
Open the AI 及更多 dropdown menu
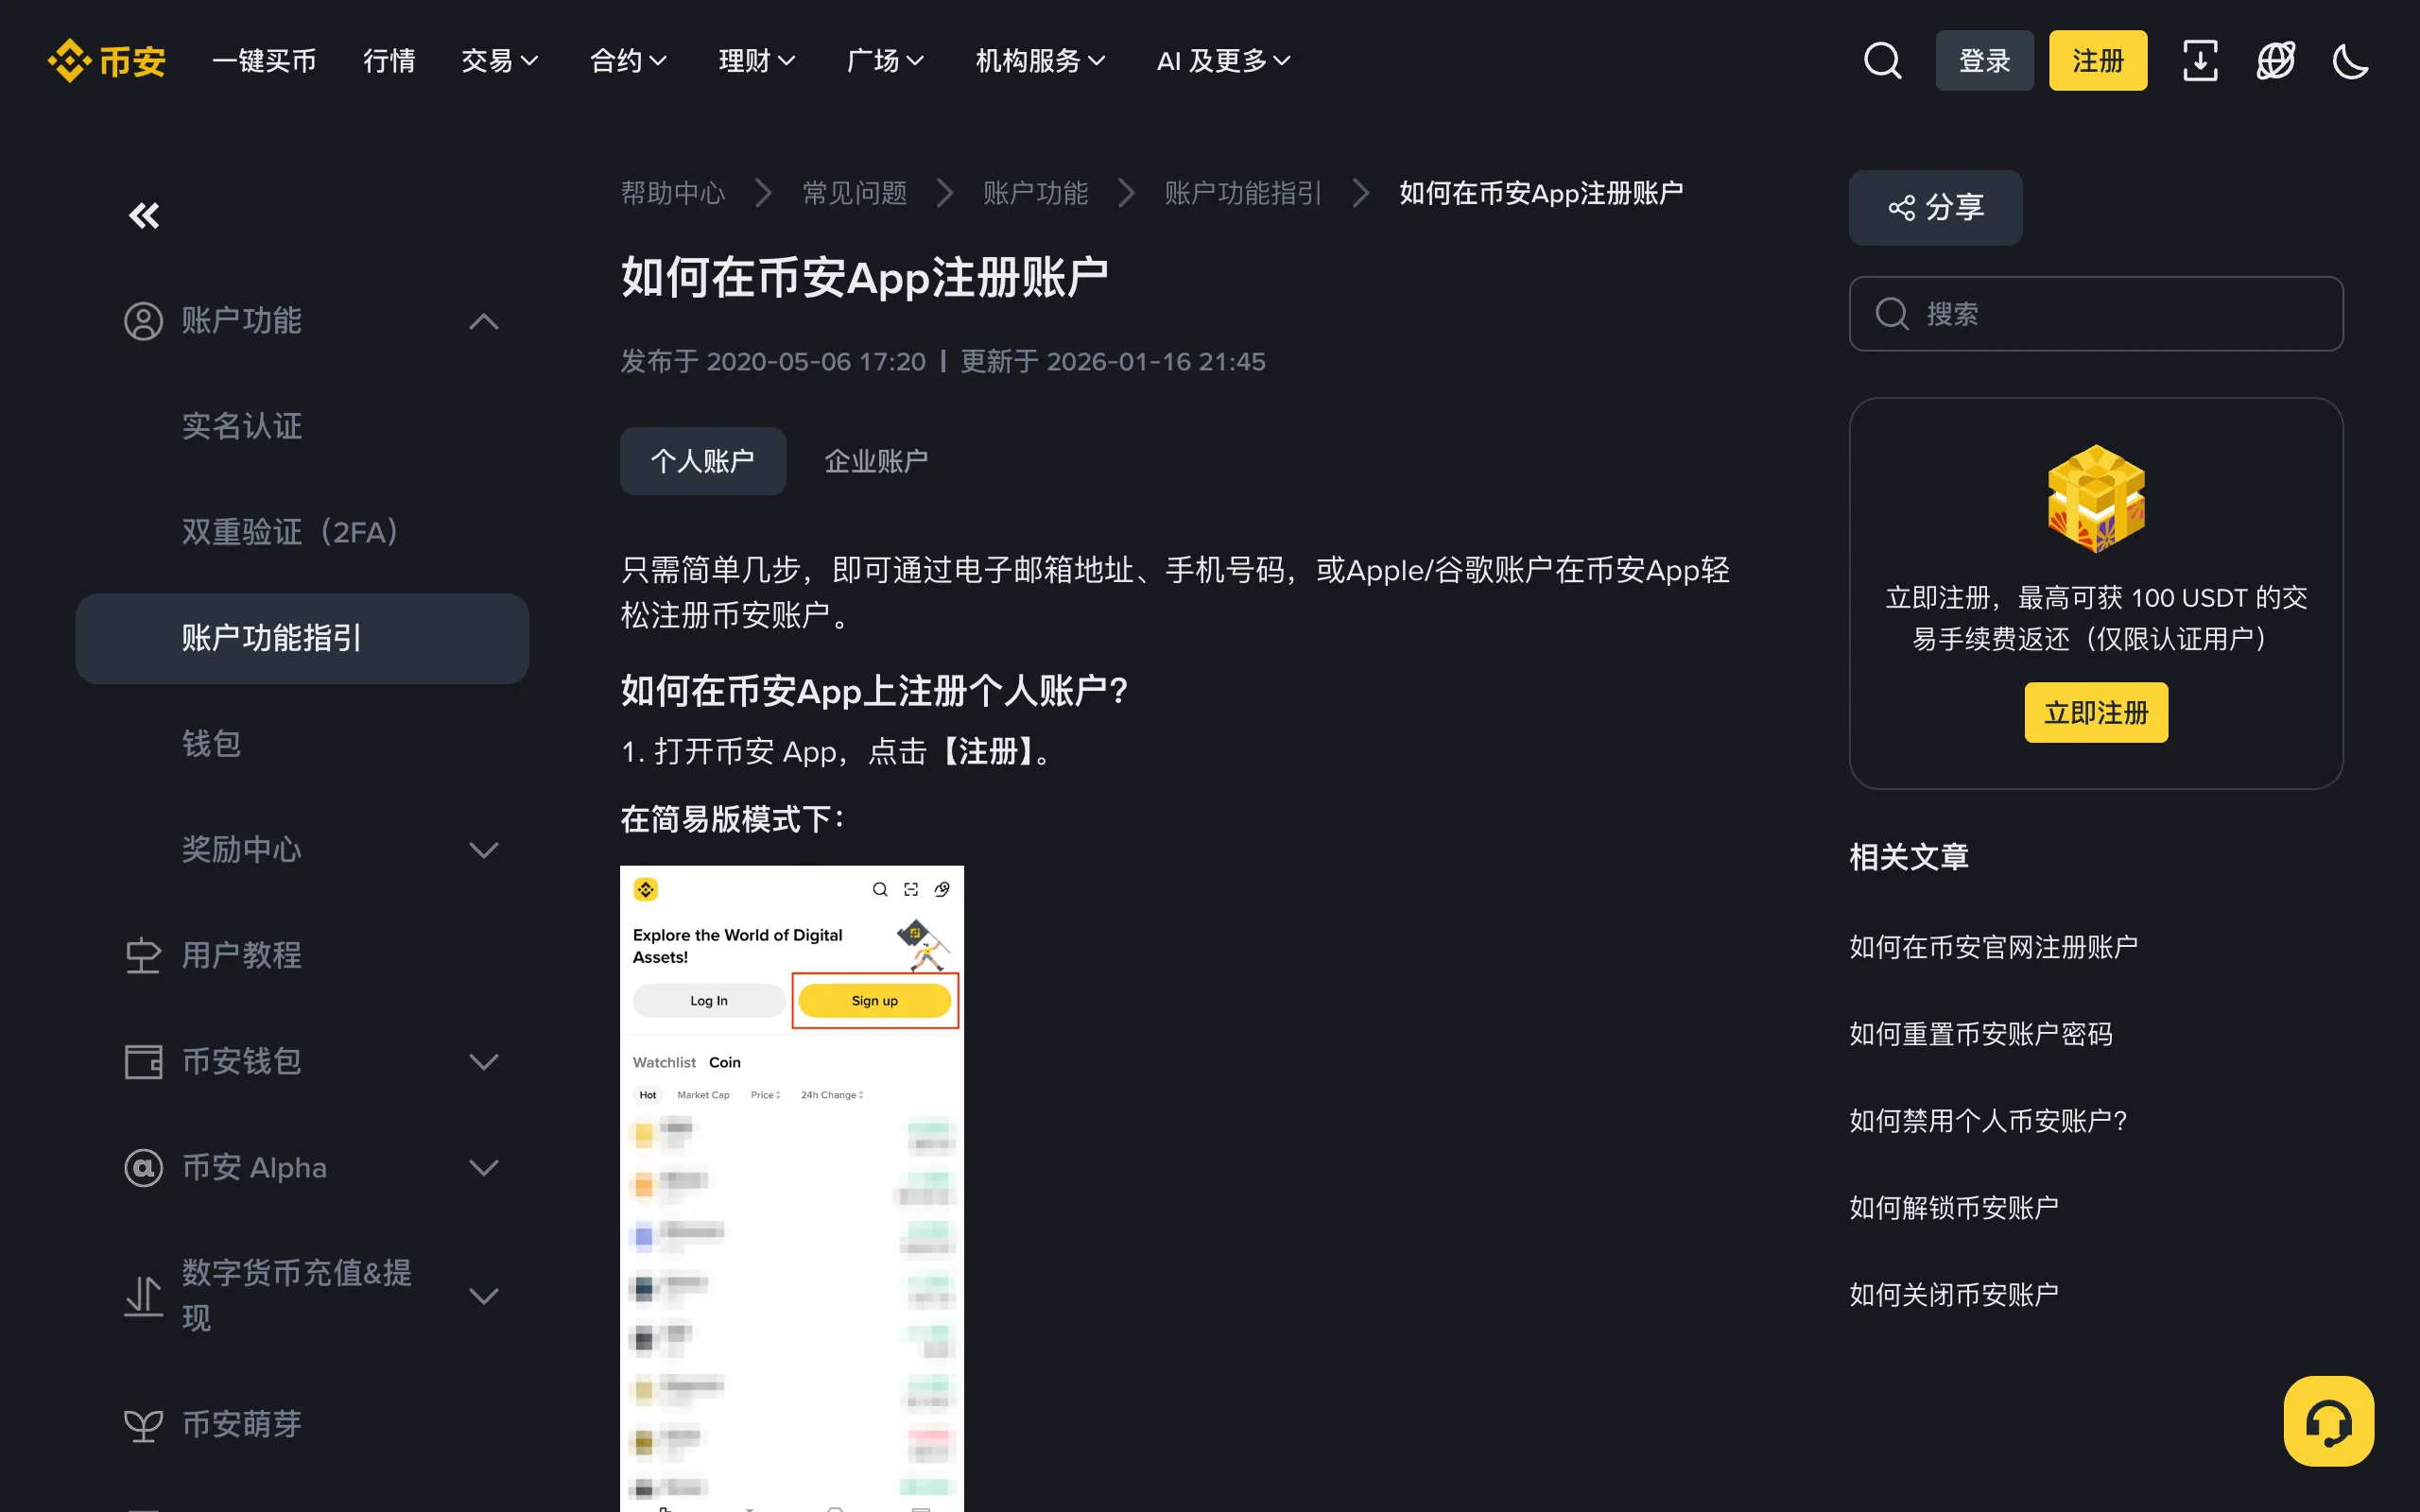[x=1223, y=61]
